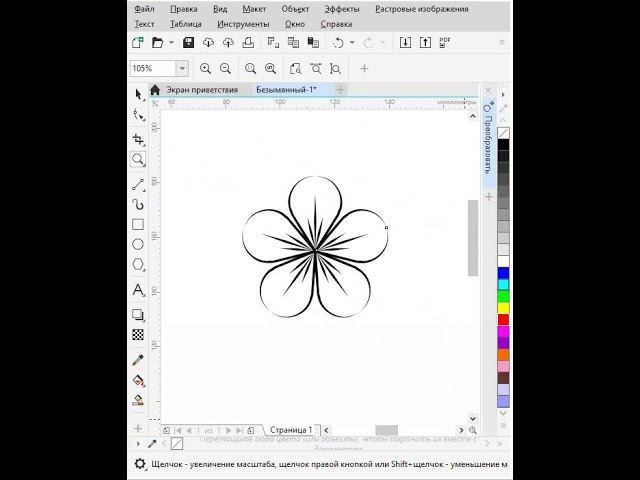Select the Freehand line tool

tap(138, 184)
